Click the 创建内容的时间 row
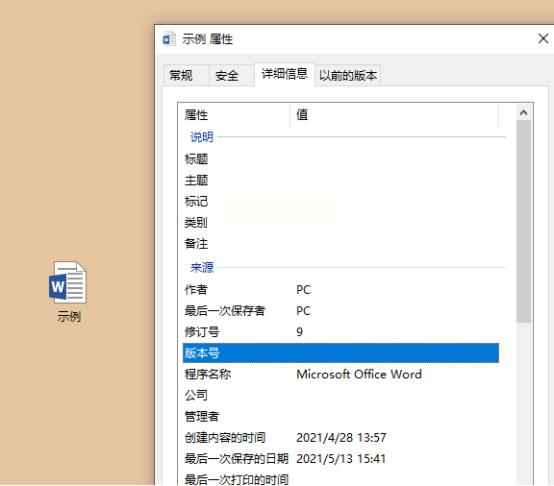This screenshot has height=486, width=554. (x=341, y=438)
